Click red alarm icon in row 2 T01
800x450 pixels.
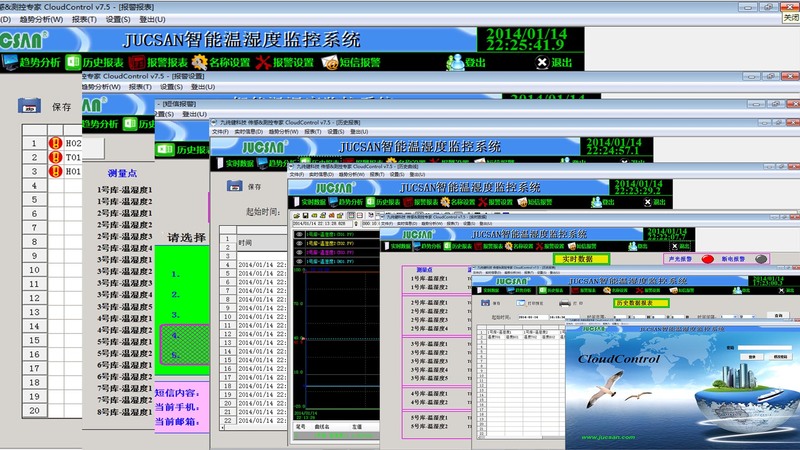coord(56,157)
